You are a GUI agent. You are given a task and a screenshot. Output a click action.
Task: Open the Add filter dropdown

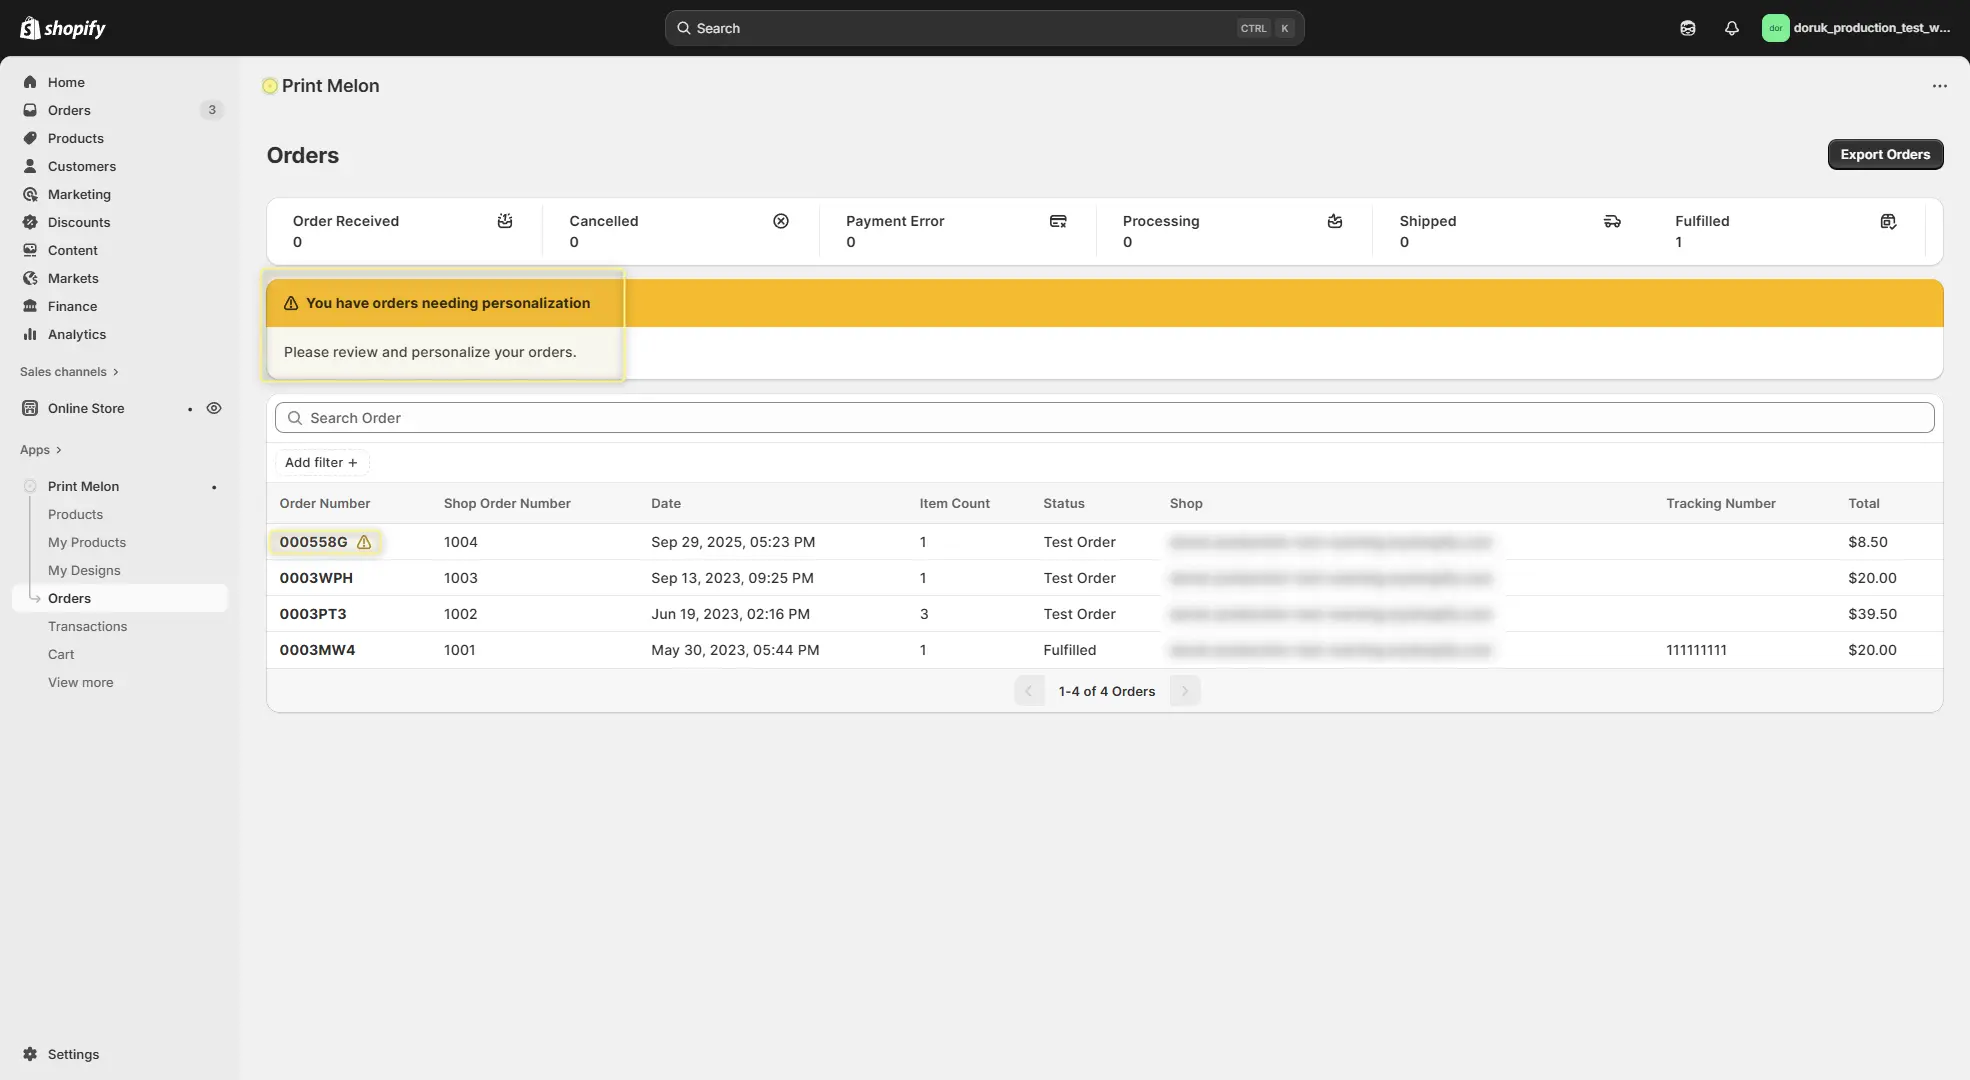[321, 462]
